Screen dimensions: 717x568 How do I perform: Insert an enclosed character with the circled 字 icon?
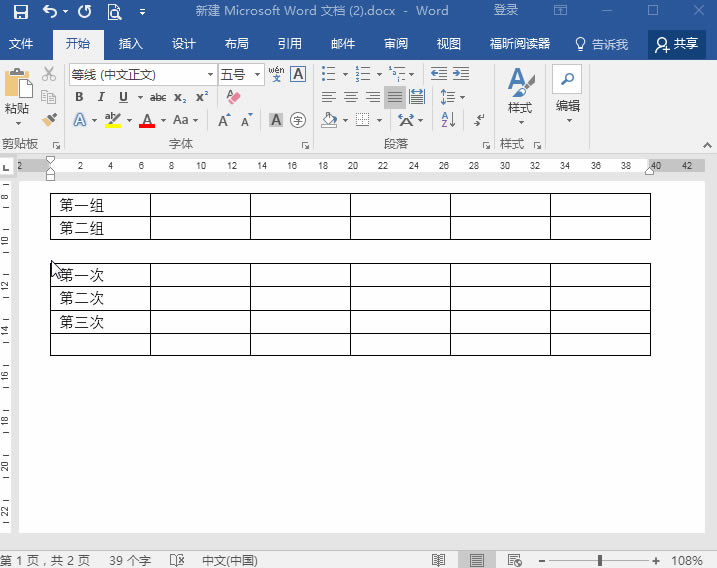(298, 120)
